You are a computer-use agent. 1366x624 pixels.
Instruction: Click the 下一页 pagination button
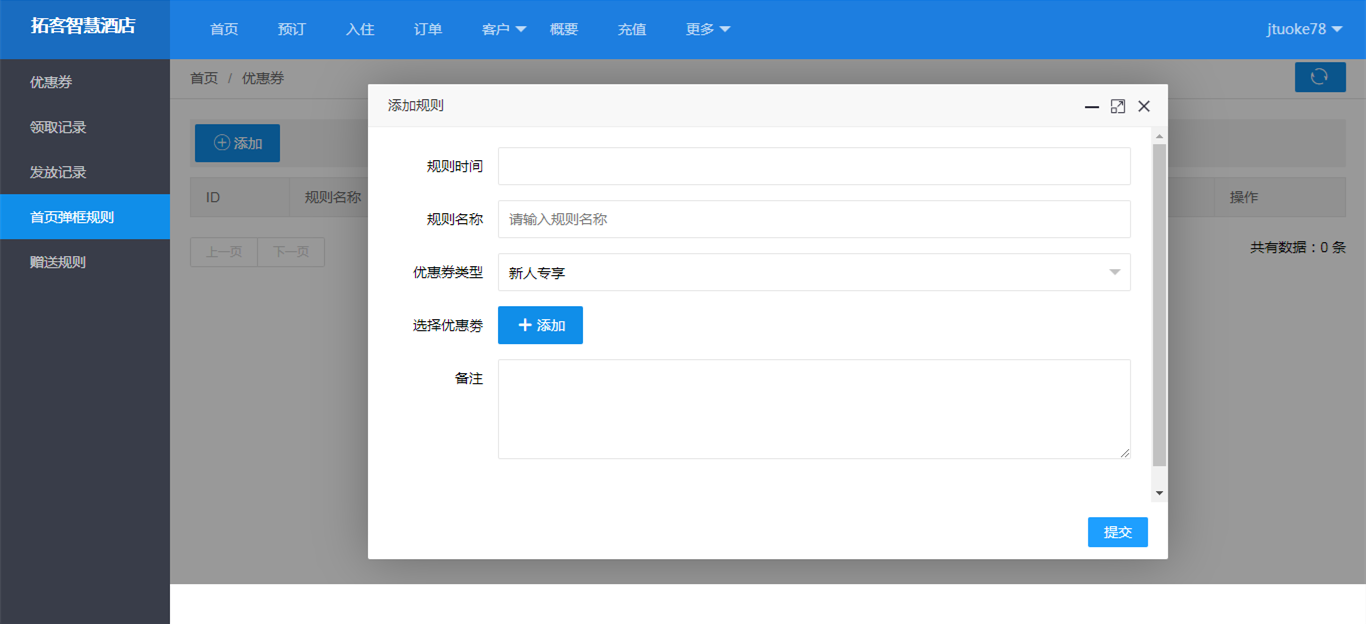point(291,252)
